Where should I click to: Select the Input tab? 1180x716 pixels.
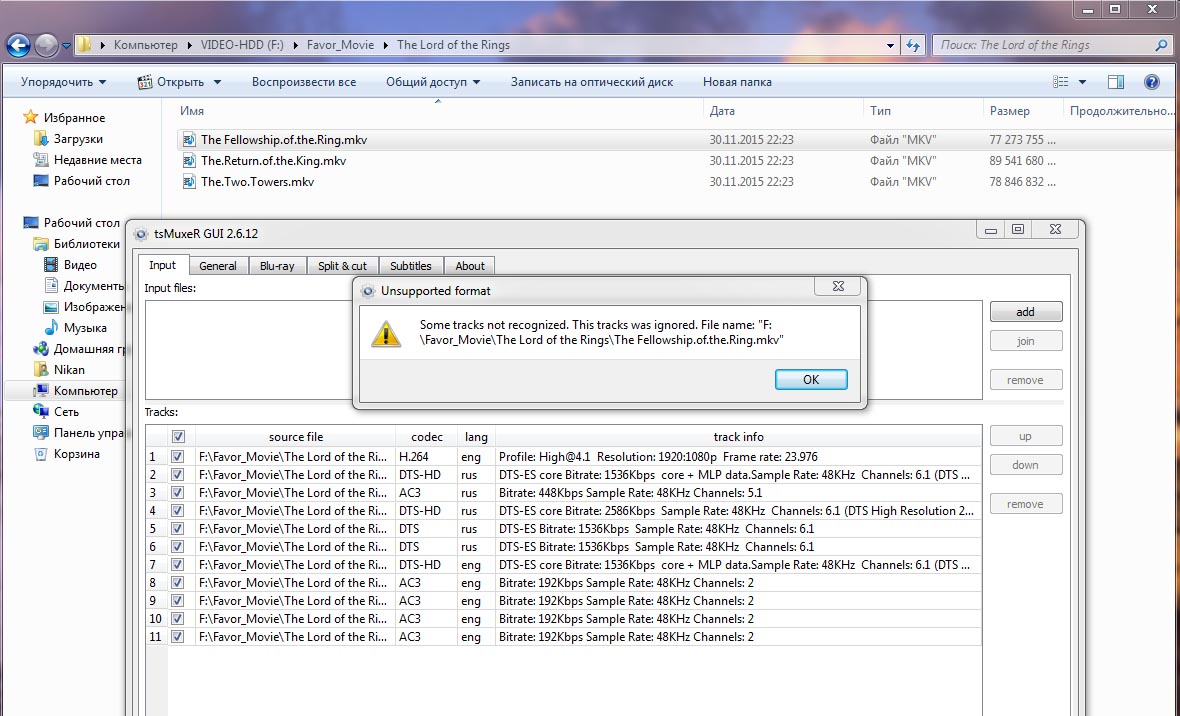click(x=163, y=265)
